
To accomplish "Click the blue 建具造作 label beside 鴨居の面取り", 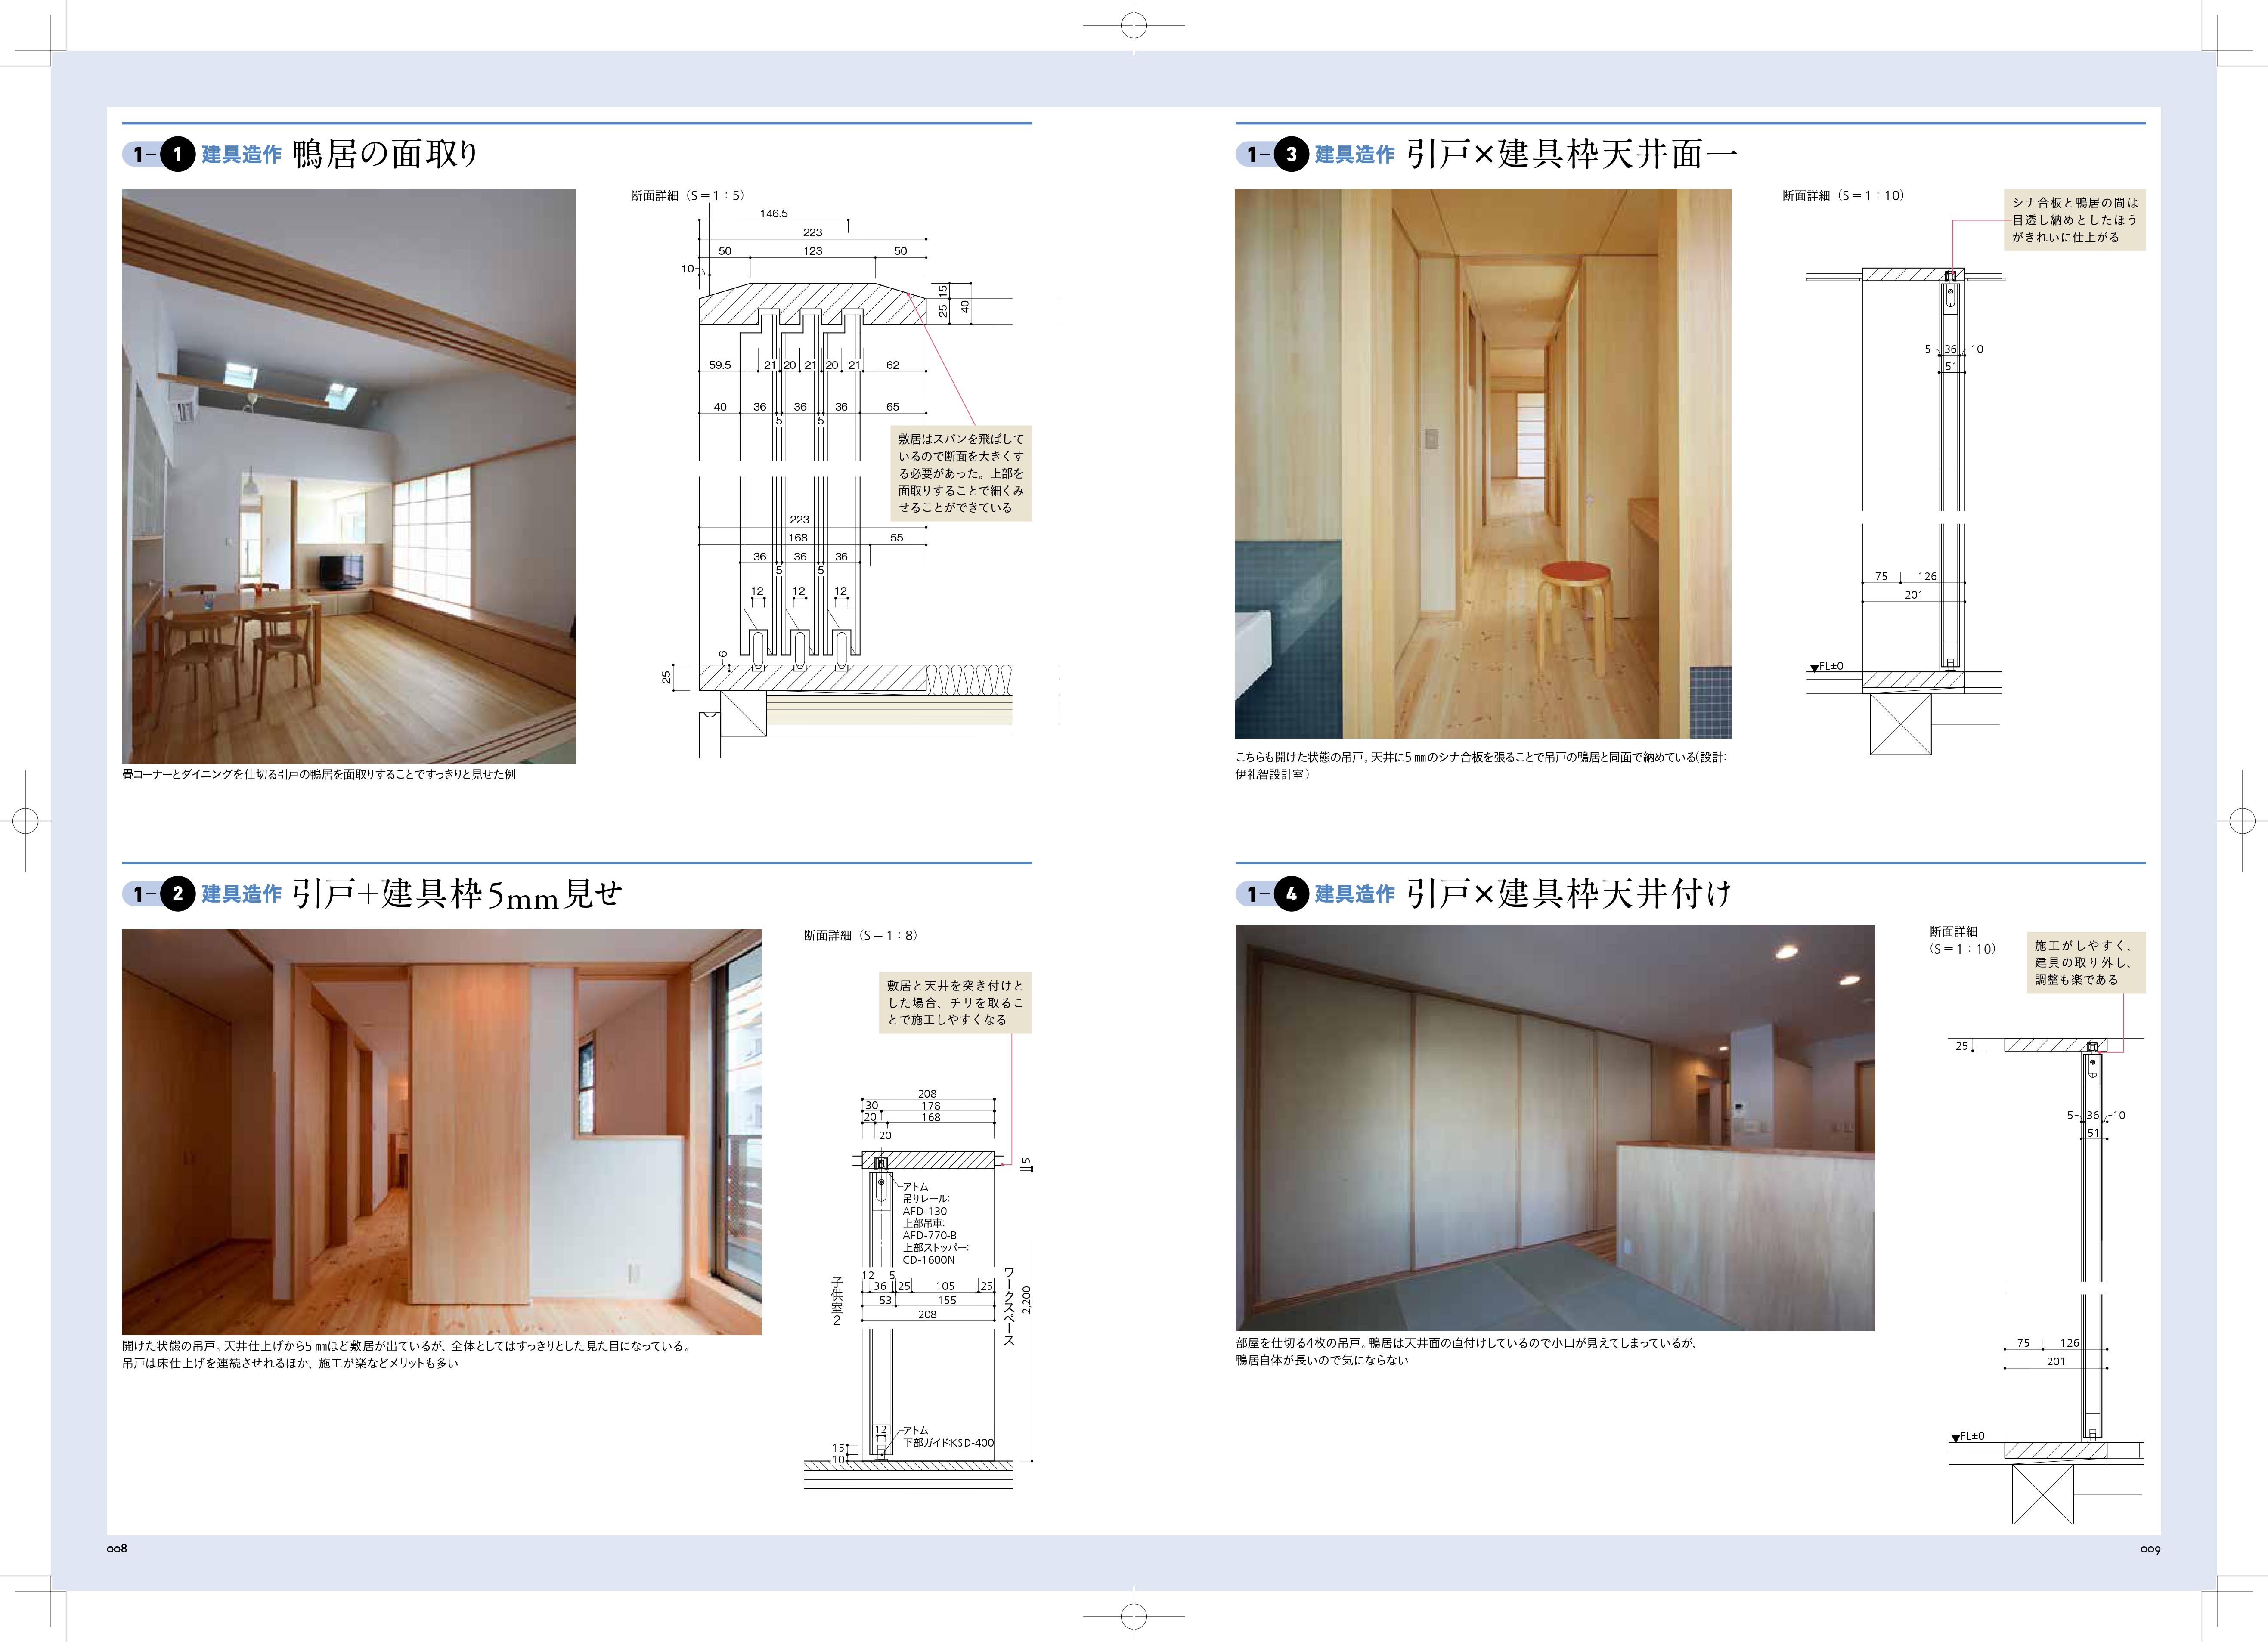I will click(x=242, y=154).
